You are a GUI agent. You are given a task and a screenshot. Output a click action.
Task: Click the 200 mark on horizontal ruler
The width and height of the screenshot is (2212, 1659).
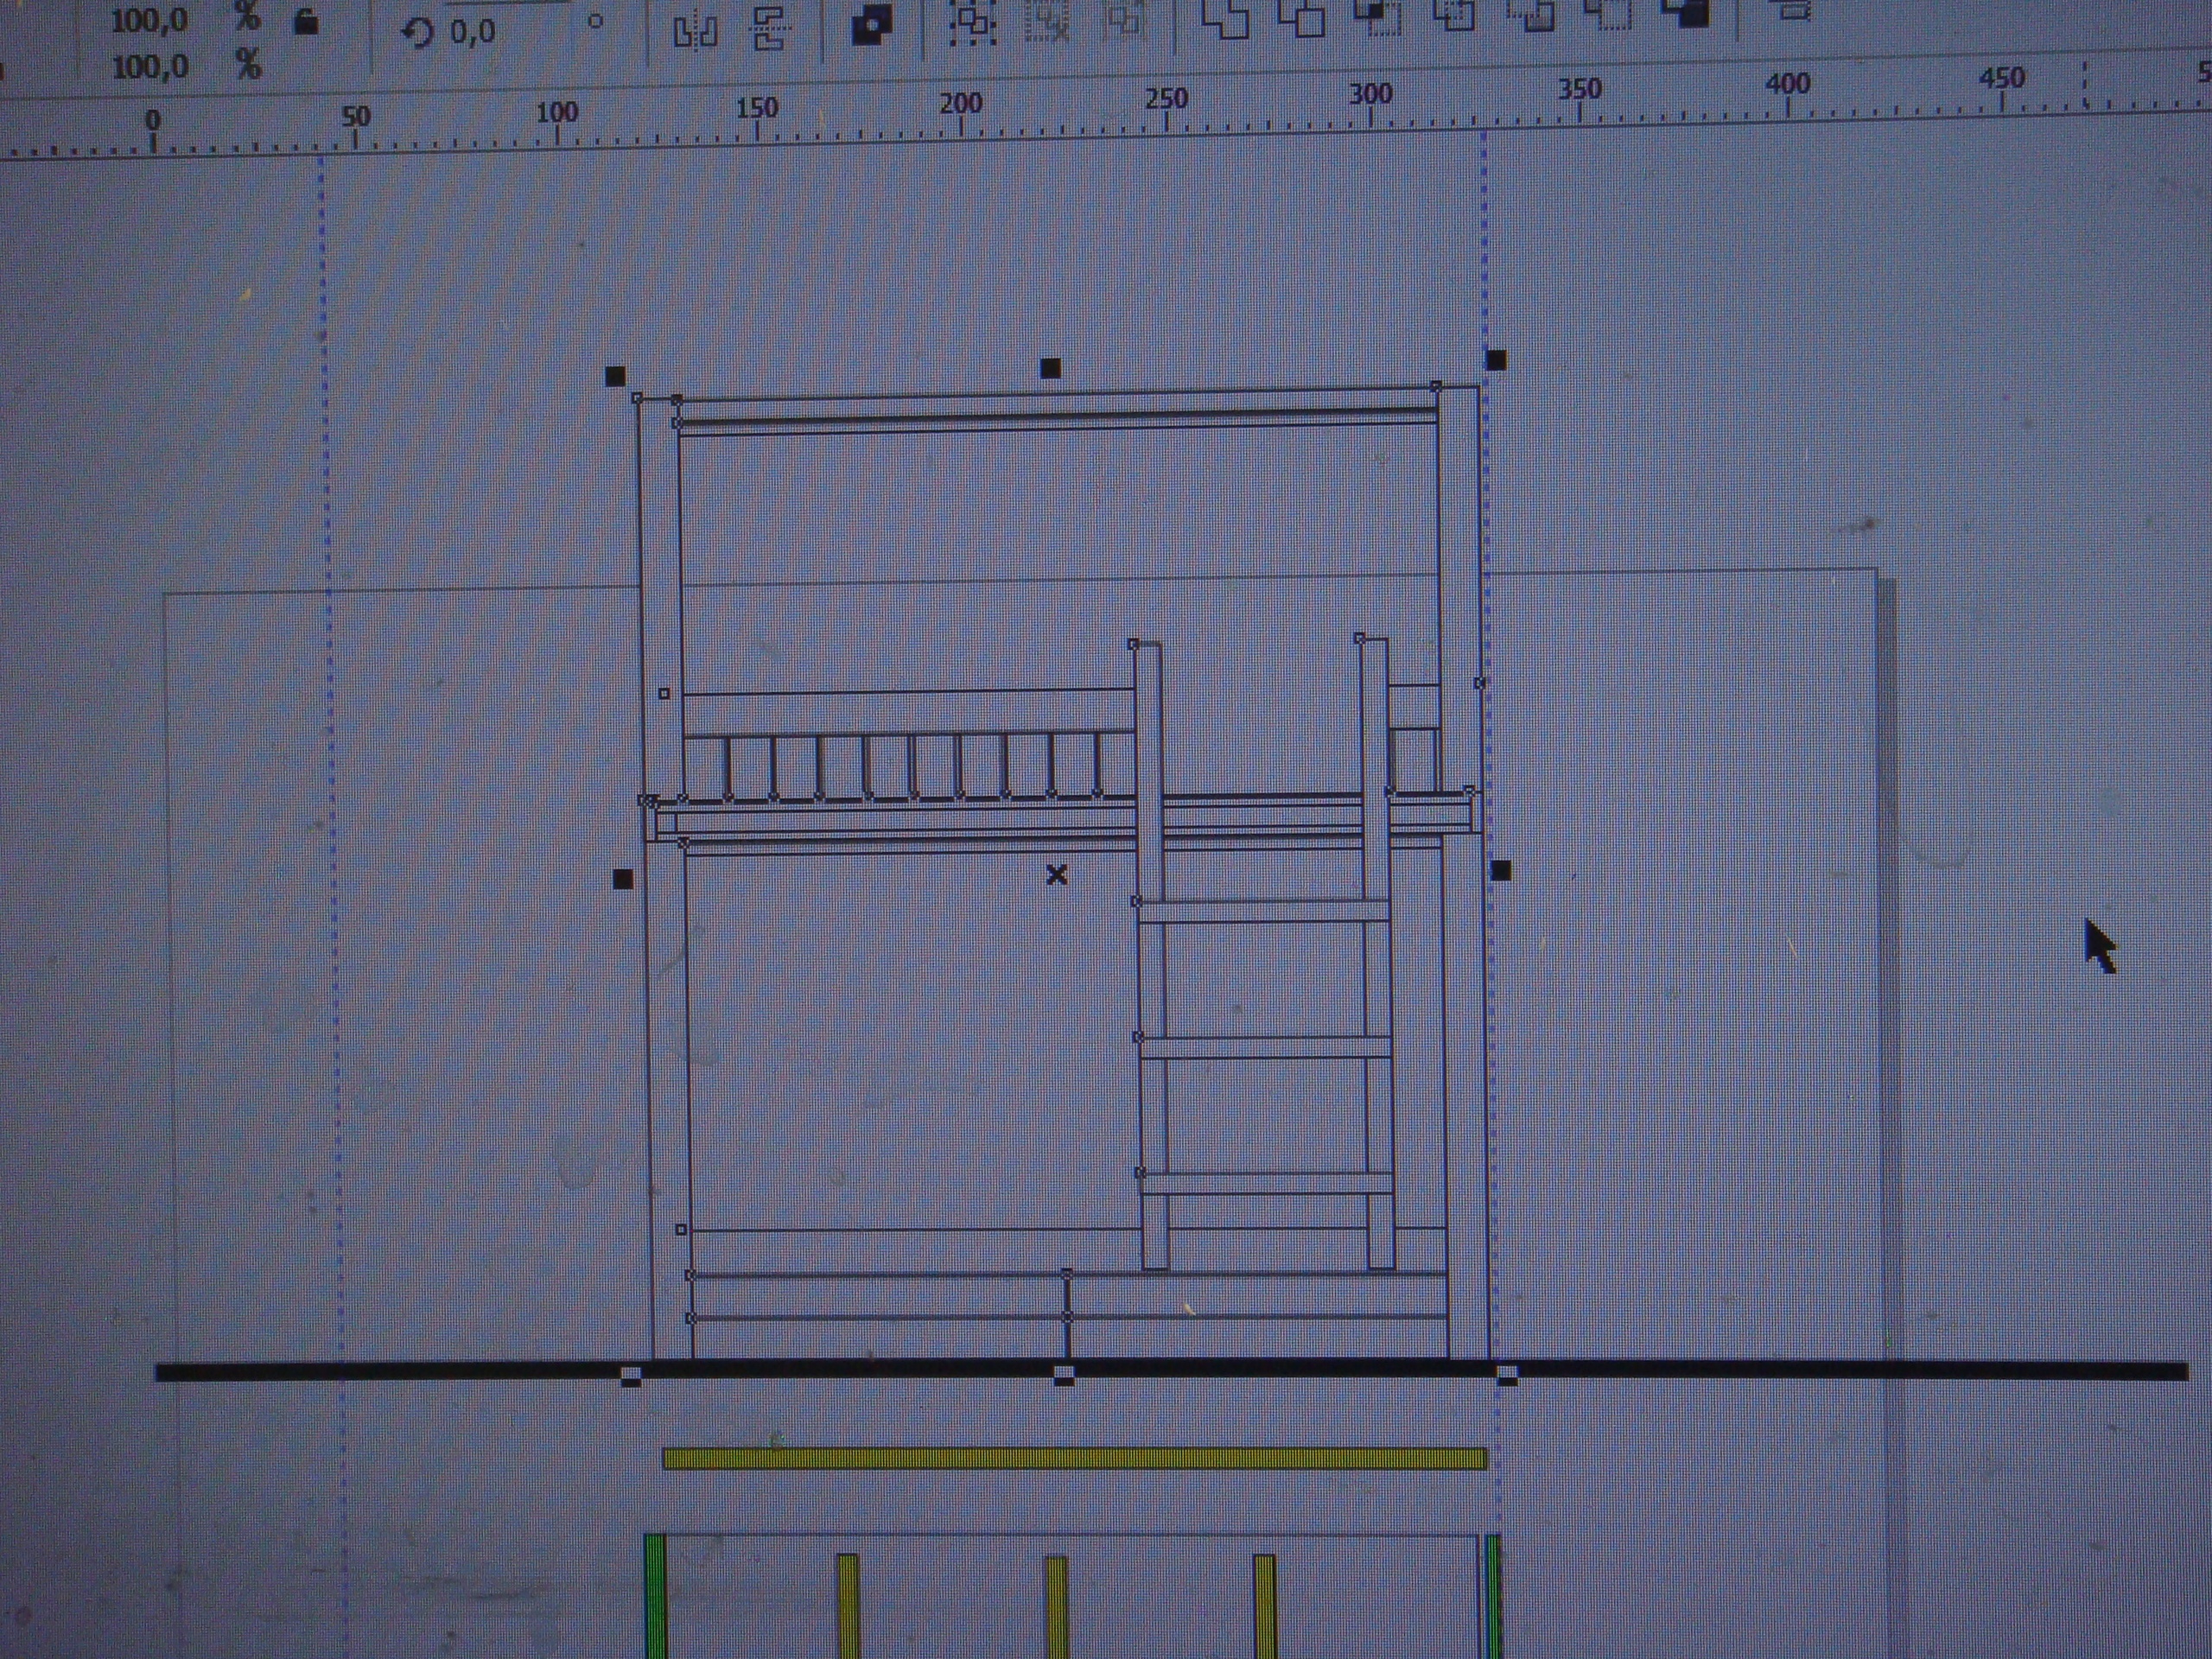[961, 104]
